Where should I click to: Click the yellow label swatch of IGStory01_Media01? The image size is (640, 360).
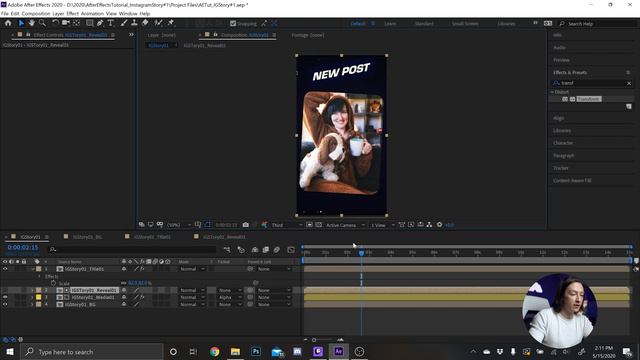click(x=38, y=298)
